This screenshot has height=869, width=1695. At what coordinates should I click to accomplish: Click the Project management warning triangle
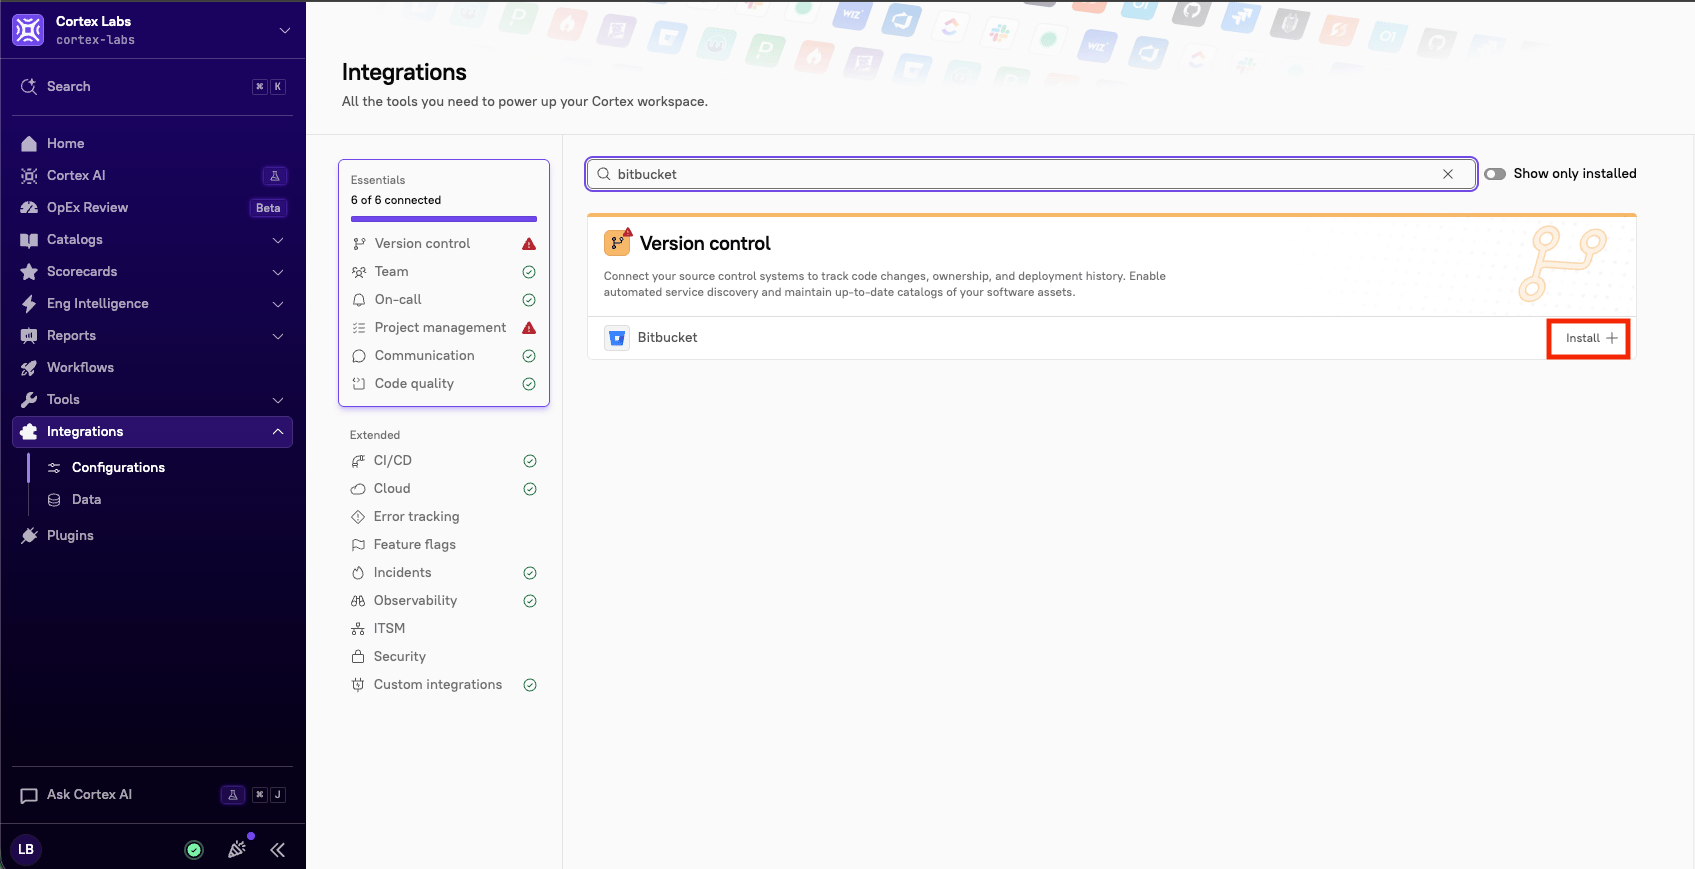pos(529,328)
